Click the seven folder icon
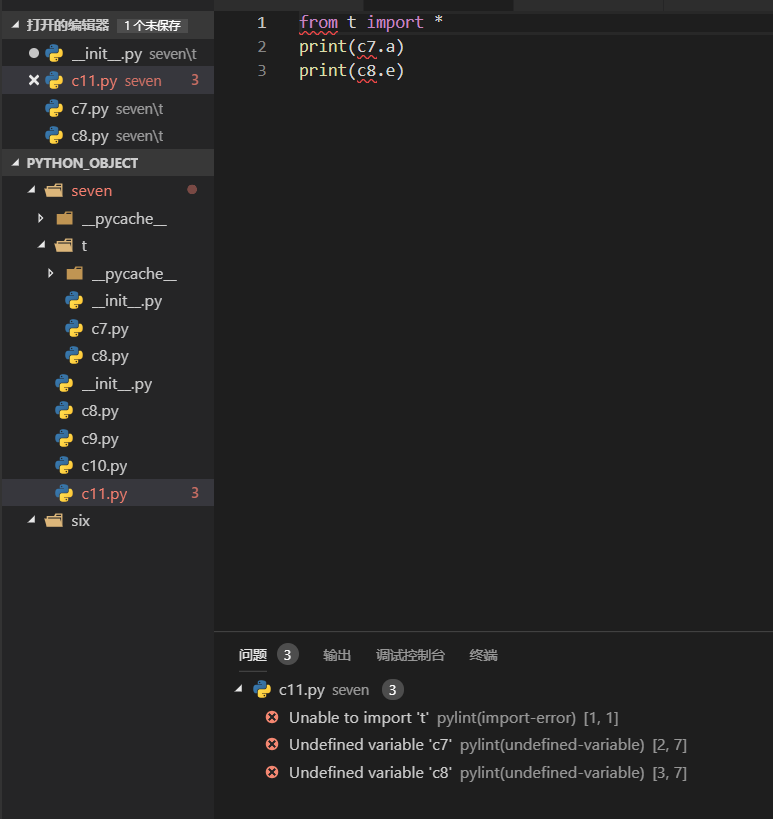 coord(54,191)
